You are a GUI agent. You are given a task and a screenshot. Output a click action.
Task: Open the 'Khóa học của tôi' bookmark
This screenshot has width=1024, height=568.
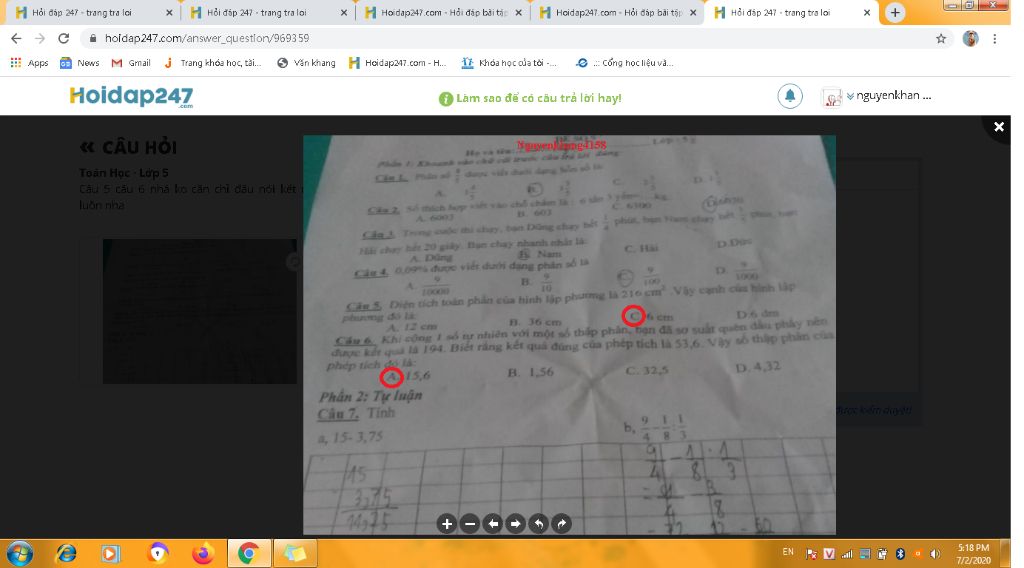click(509, 63)
